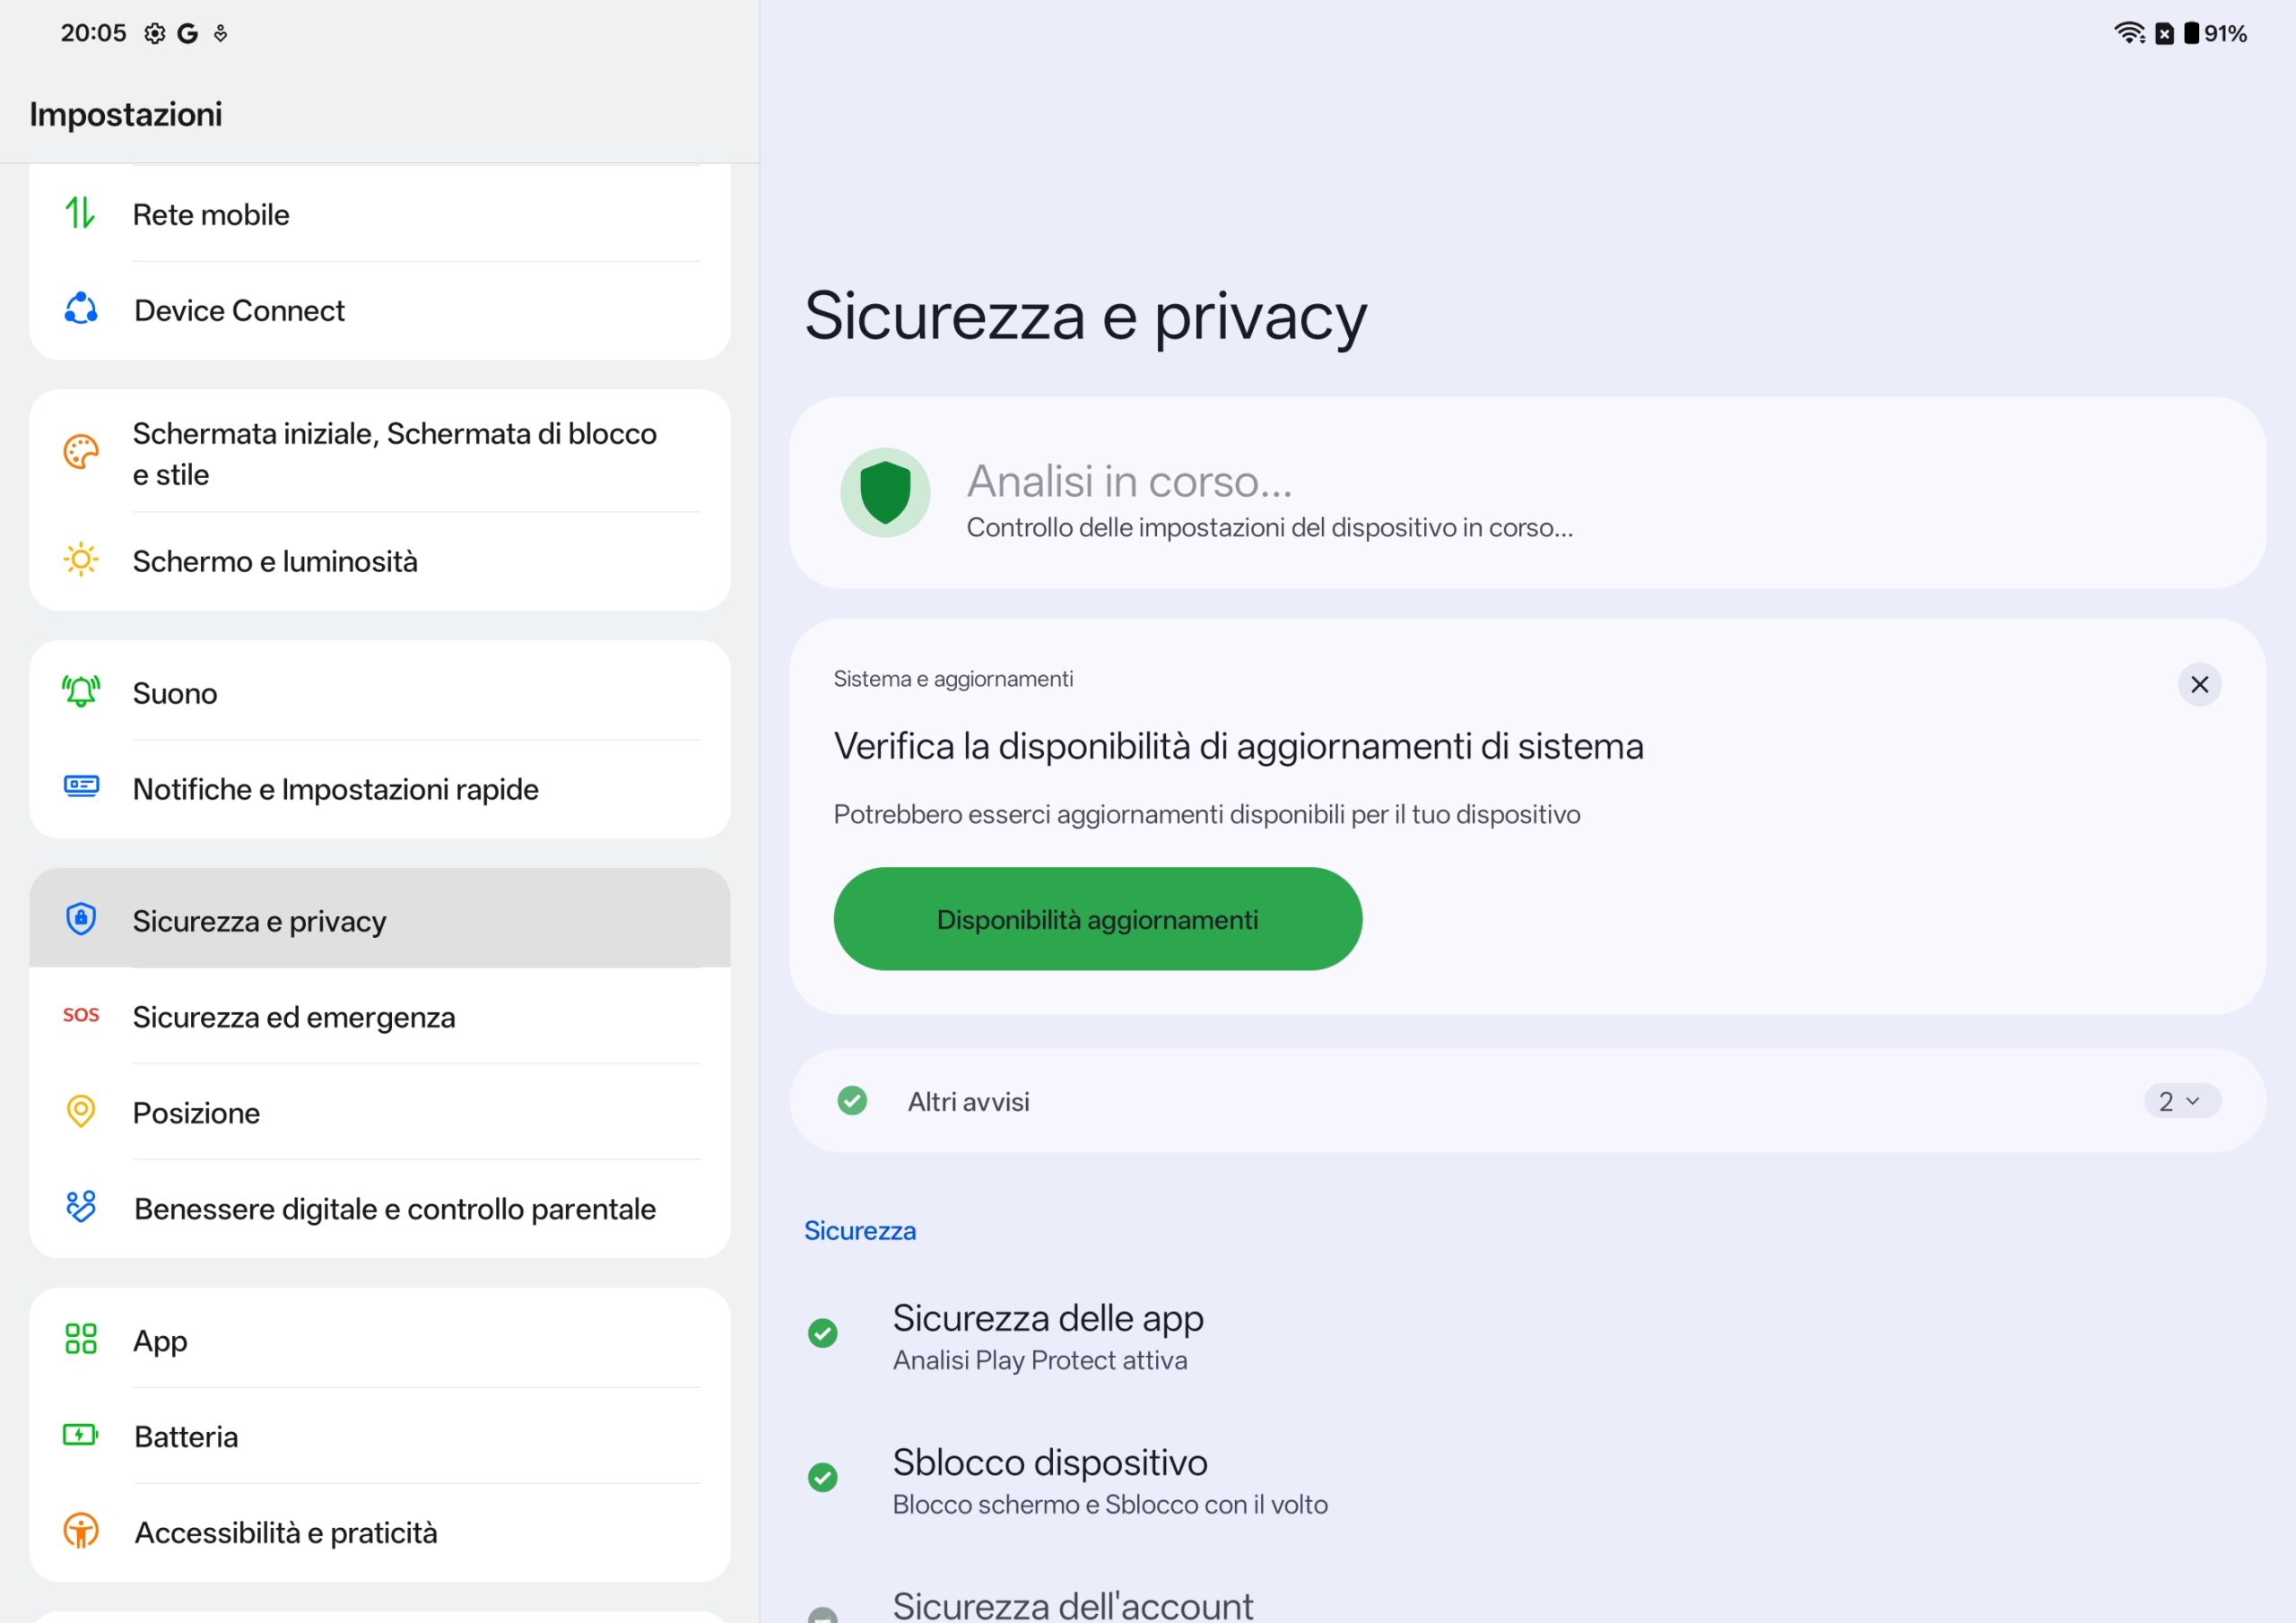The image size is (2296, 1623).
Task: Dismiss the system update card
Action: click(x=2199, y=685)
